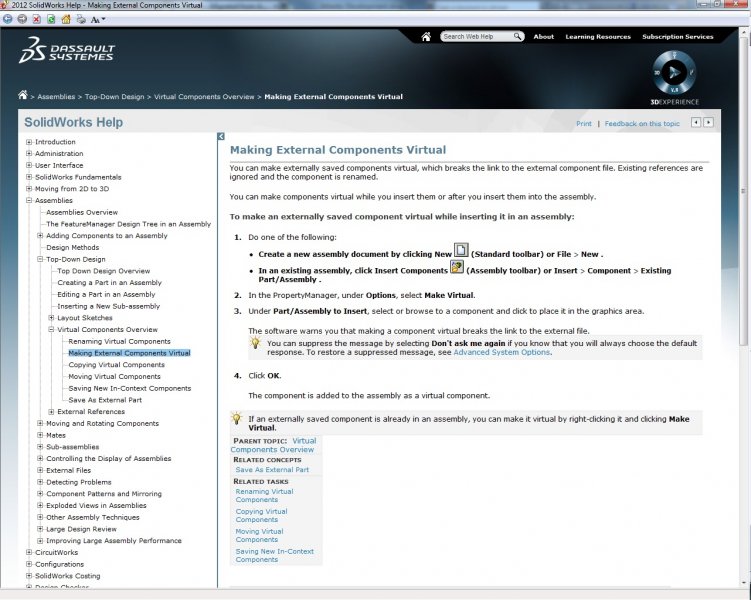Stop loading with the red X icon

pyautogui.click(x=36, y=19)
